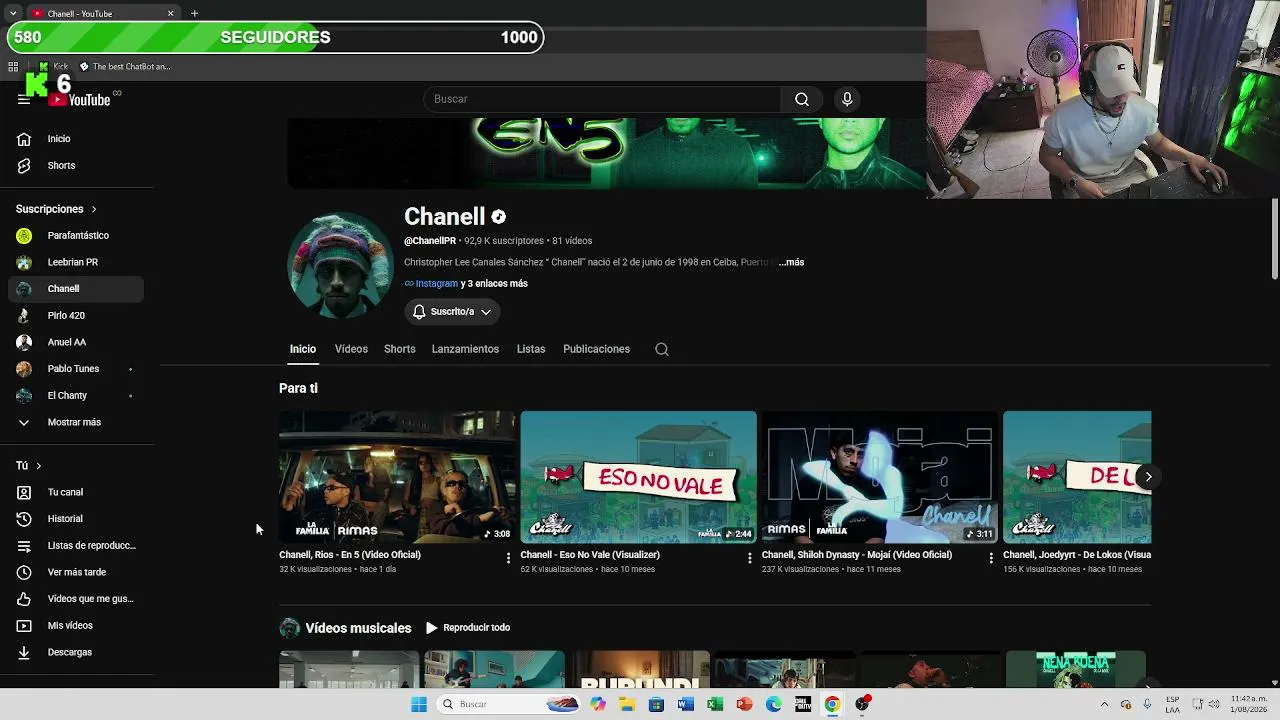This screenshot has width=1280, height=720.
Task: Open the Historial clock icon
Action: point(24,519)
